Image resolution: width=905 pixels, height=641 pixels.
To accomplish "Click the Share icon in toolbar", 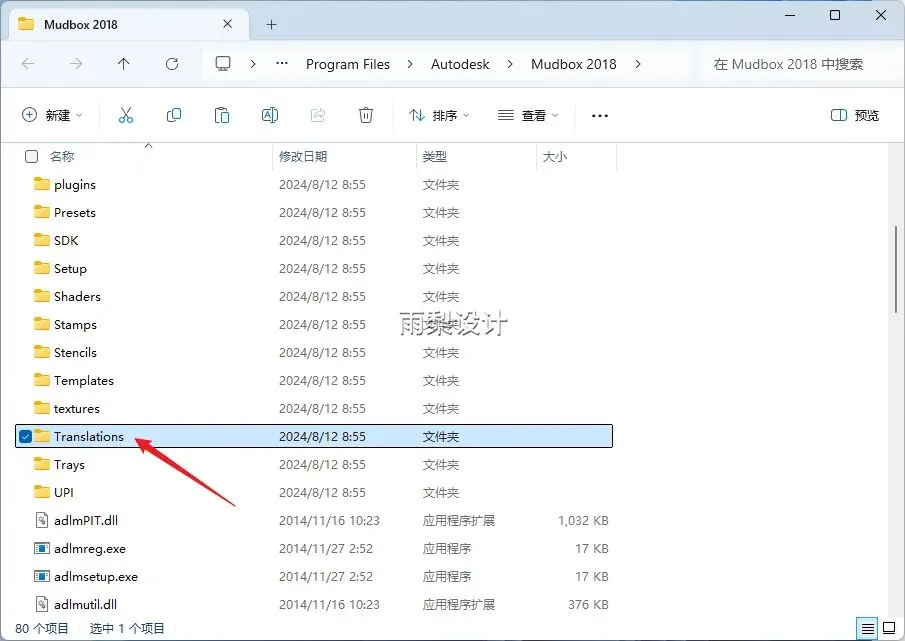I will [318, 115].
